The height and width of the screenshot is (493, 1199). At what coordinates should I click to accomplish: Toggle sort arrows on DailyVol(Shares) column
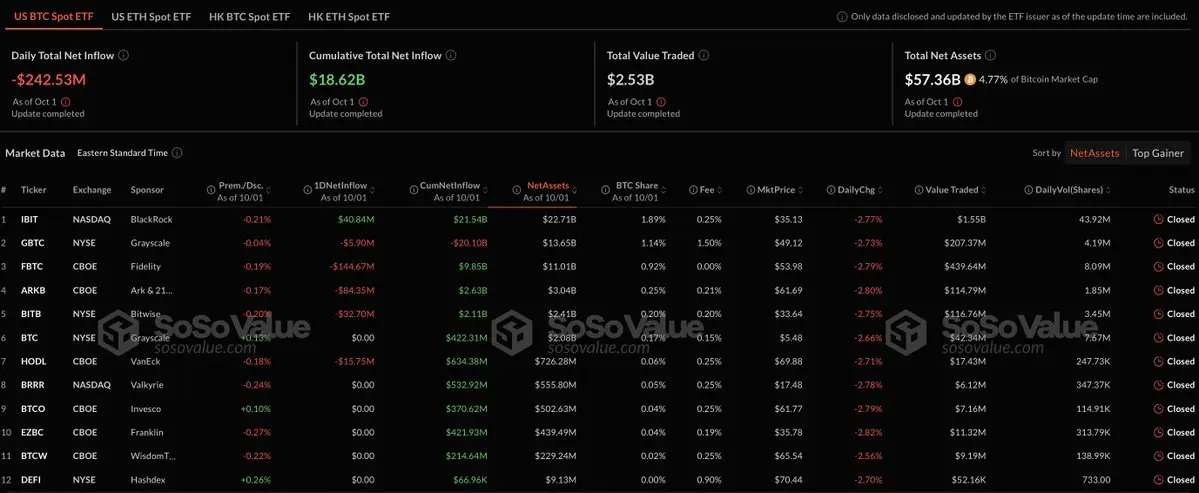tap(1108, 190)
